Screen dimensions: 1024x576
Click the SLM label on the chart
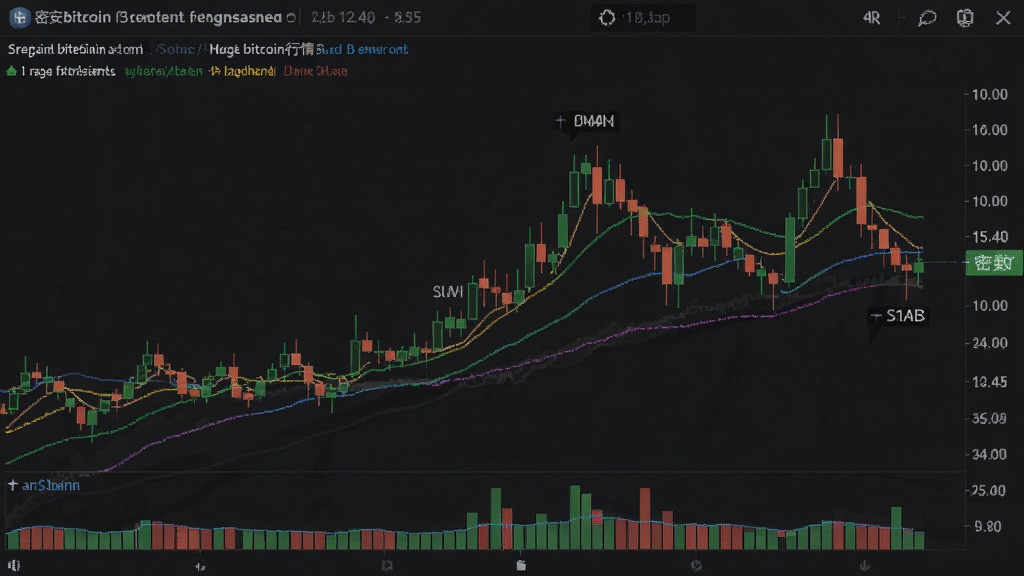(448, 291)
